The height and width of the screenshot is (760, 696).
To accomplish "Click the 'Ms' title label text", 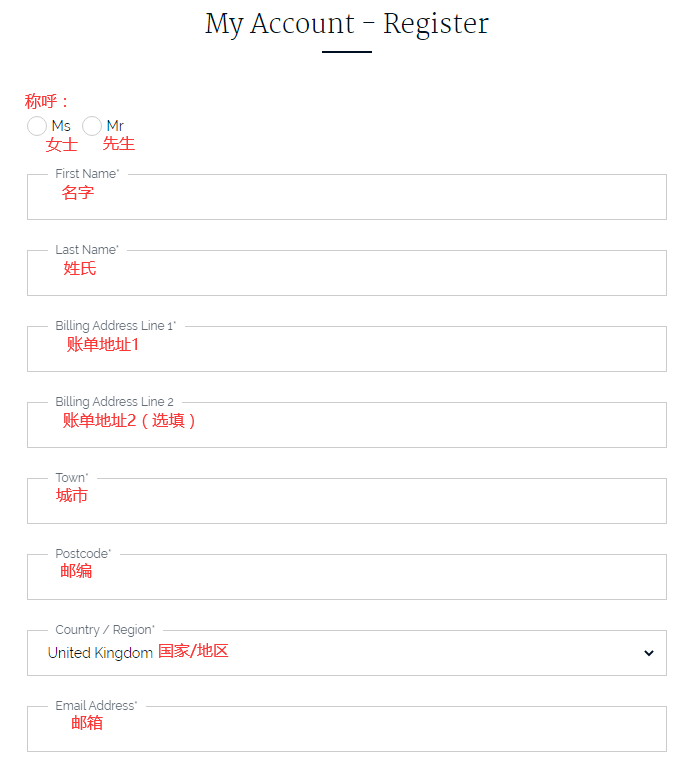I will (61, 126).
